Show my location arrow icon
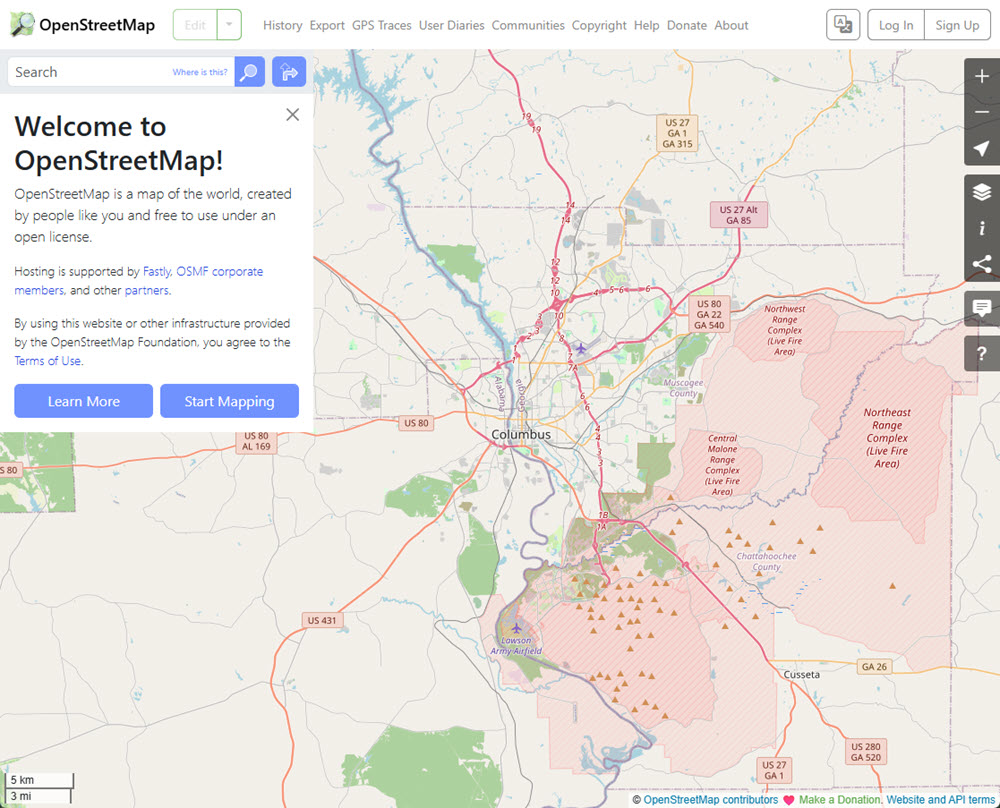This screenshot has height=808, width=1000. pyautogui.click(x=982, y=148)
